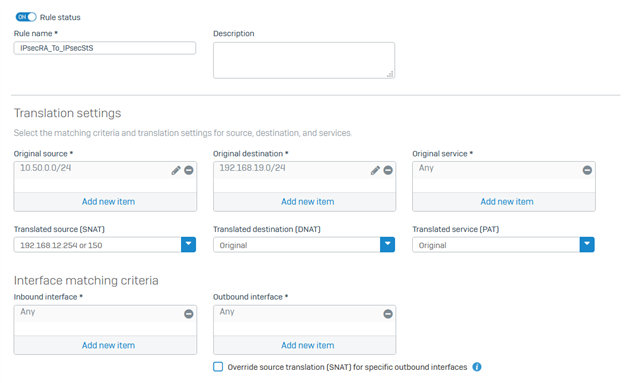Add new item to Outbound interface
This screenshot has width=640, height=383.
click(307, 345)
